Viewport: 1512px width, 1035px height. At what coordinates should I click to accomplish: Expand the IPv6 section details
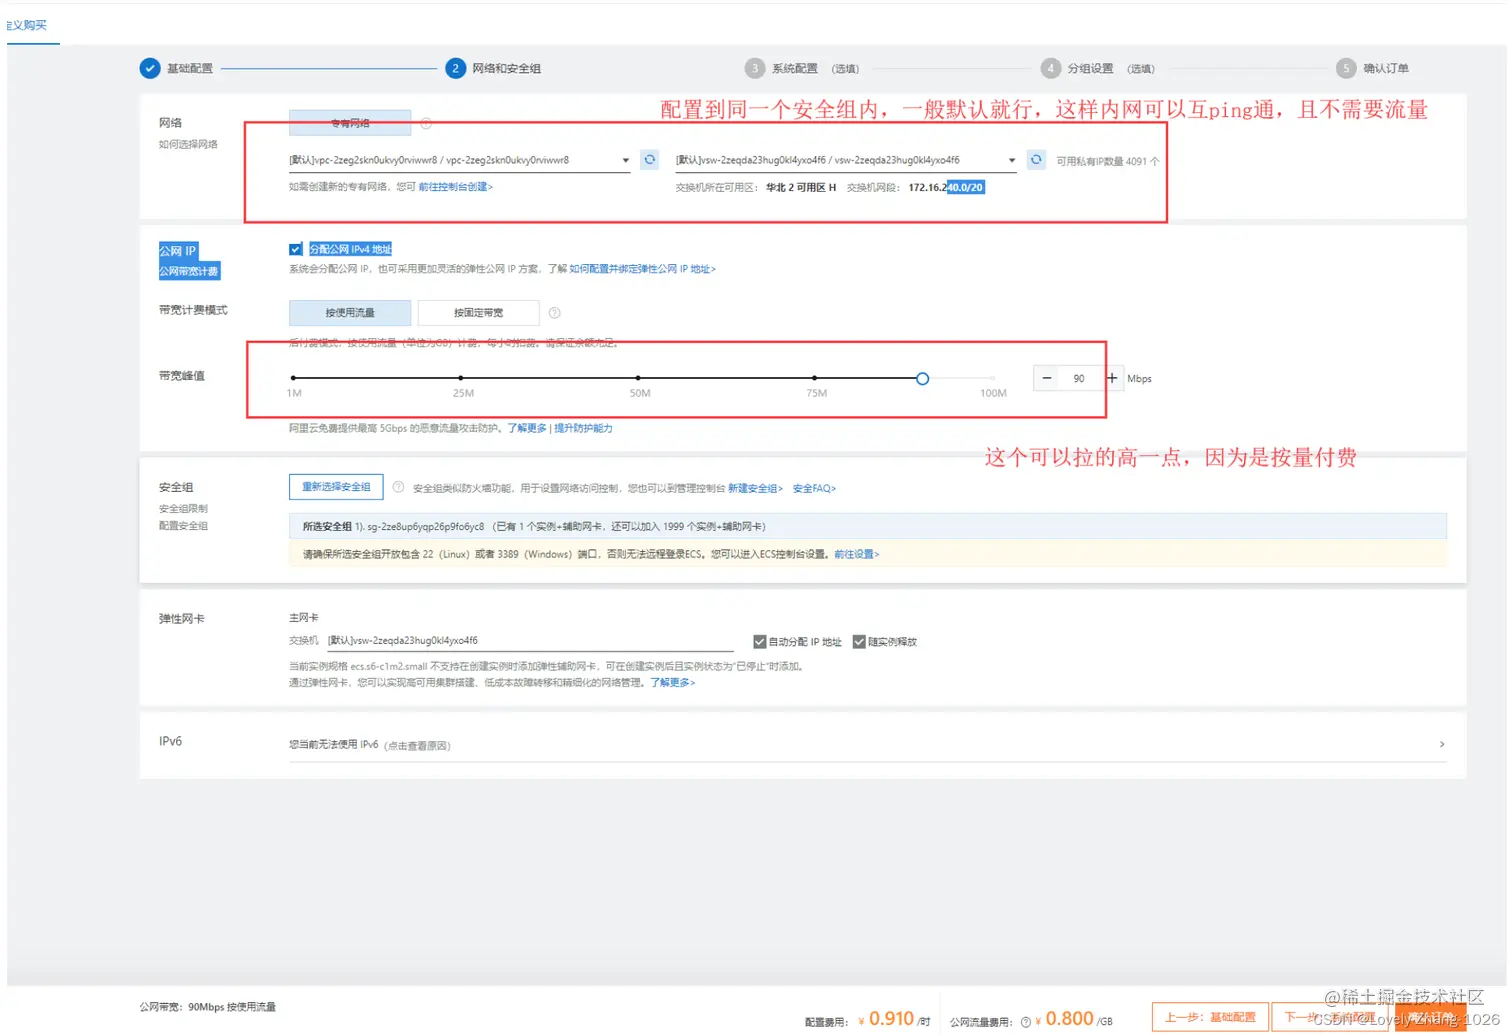pyautogui.click(x=1441, y=744)
